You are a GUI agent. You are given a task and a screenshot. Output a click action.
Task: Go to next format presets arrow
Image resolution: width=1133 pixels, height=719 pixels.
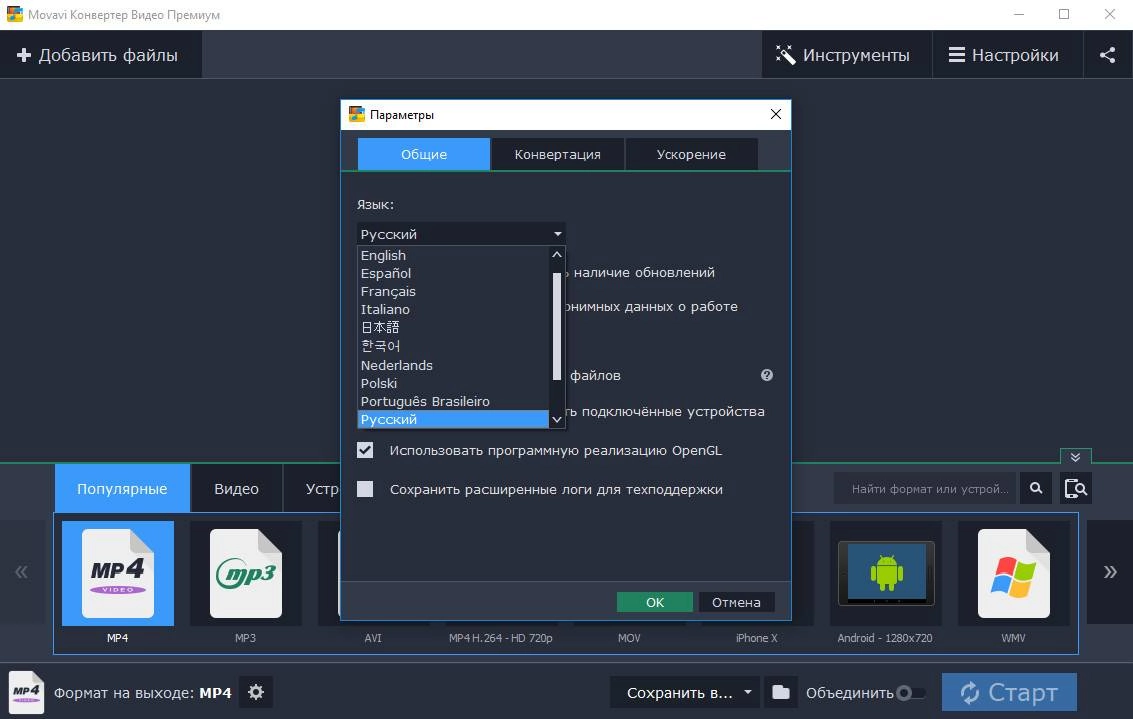(1110, 572)
